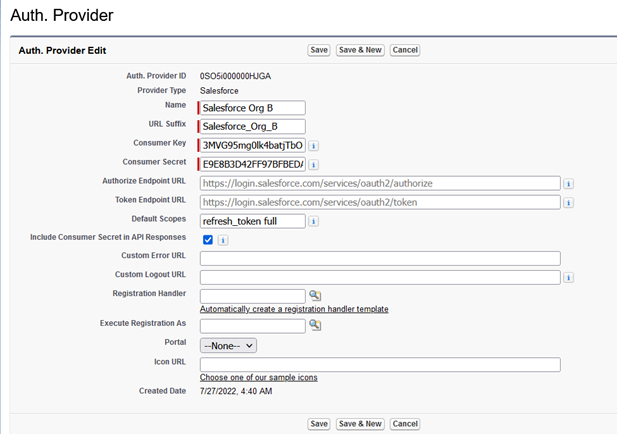The image size is (617, 434).
Task: Click info icon next to Default Scopes
Action: [313, 221]
